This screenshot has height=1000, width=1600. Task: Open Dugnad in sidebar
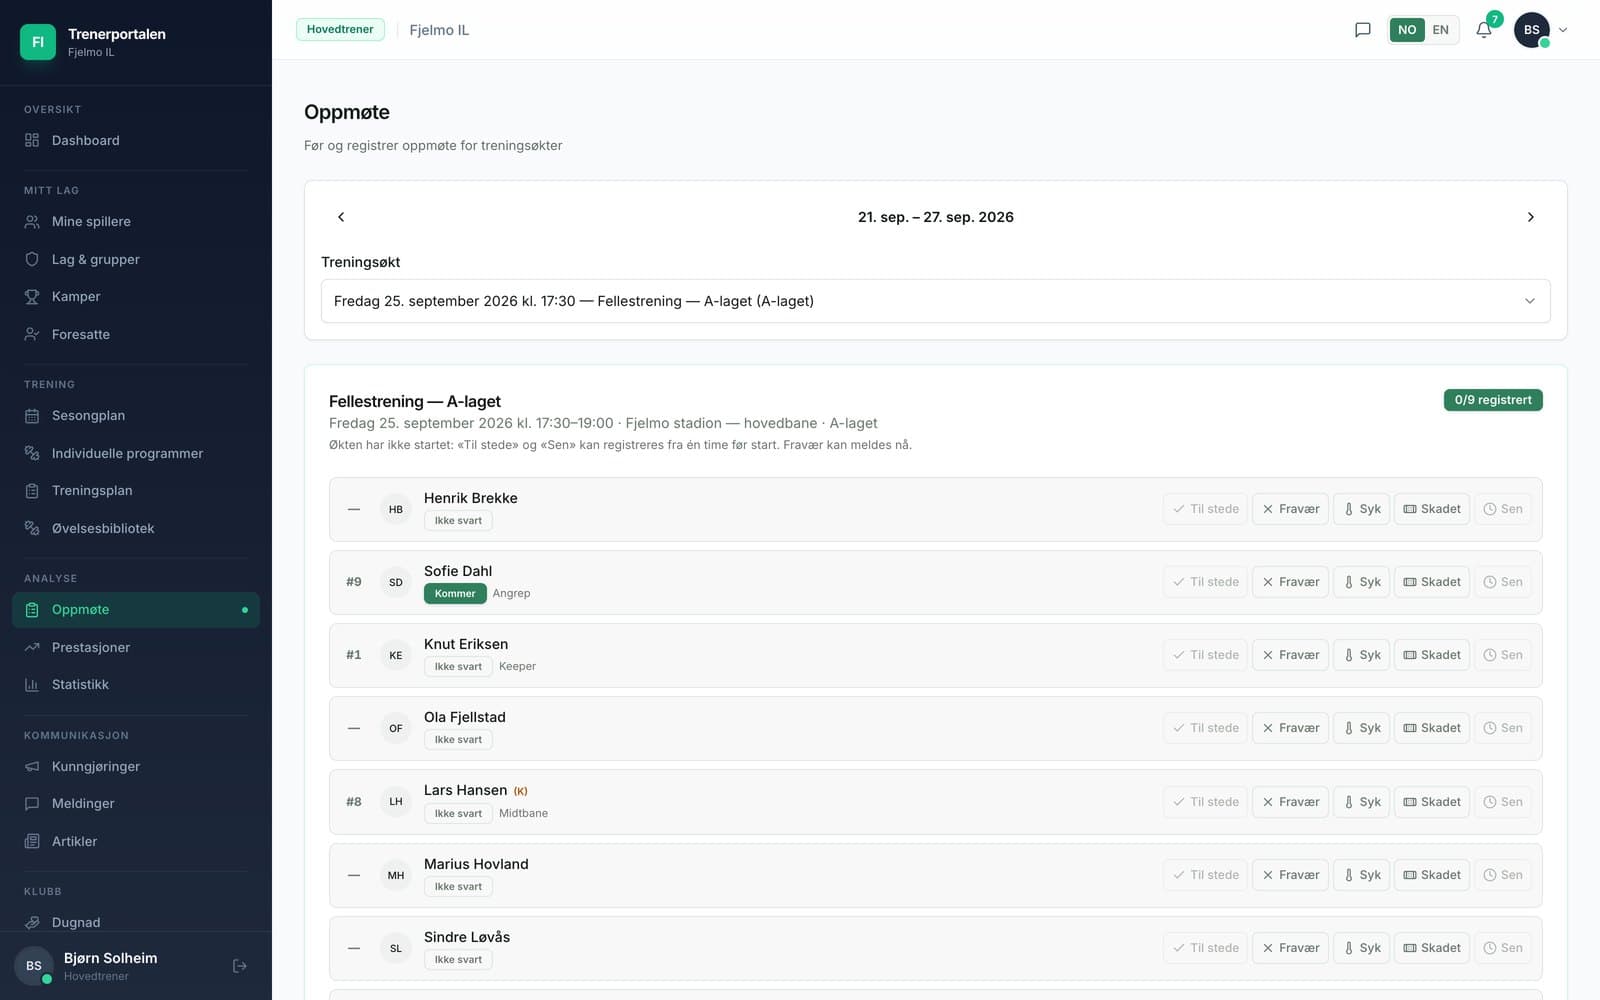[136, 922]
